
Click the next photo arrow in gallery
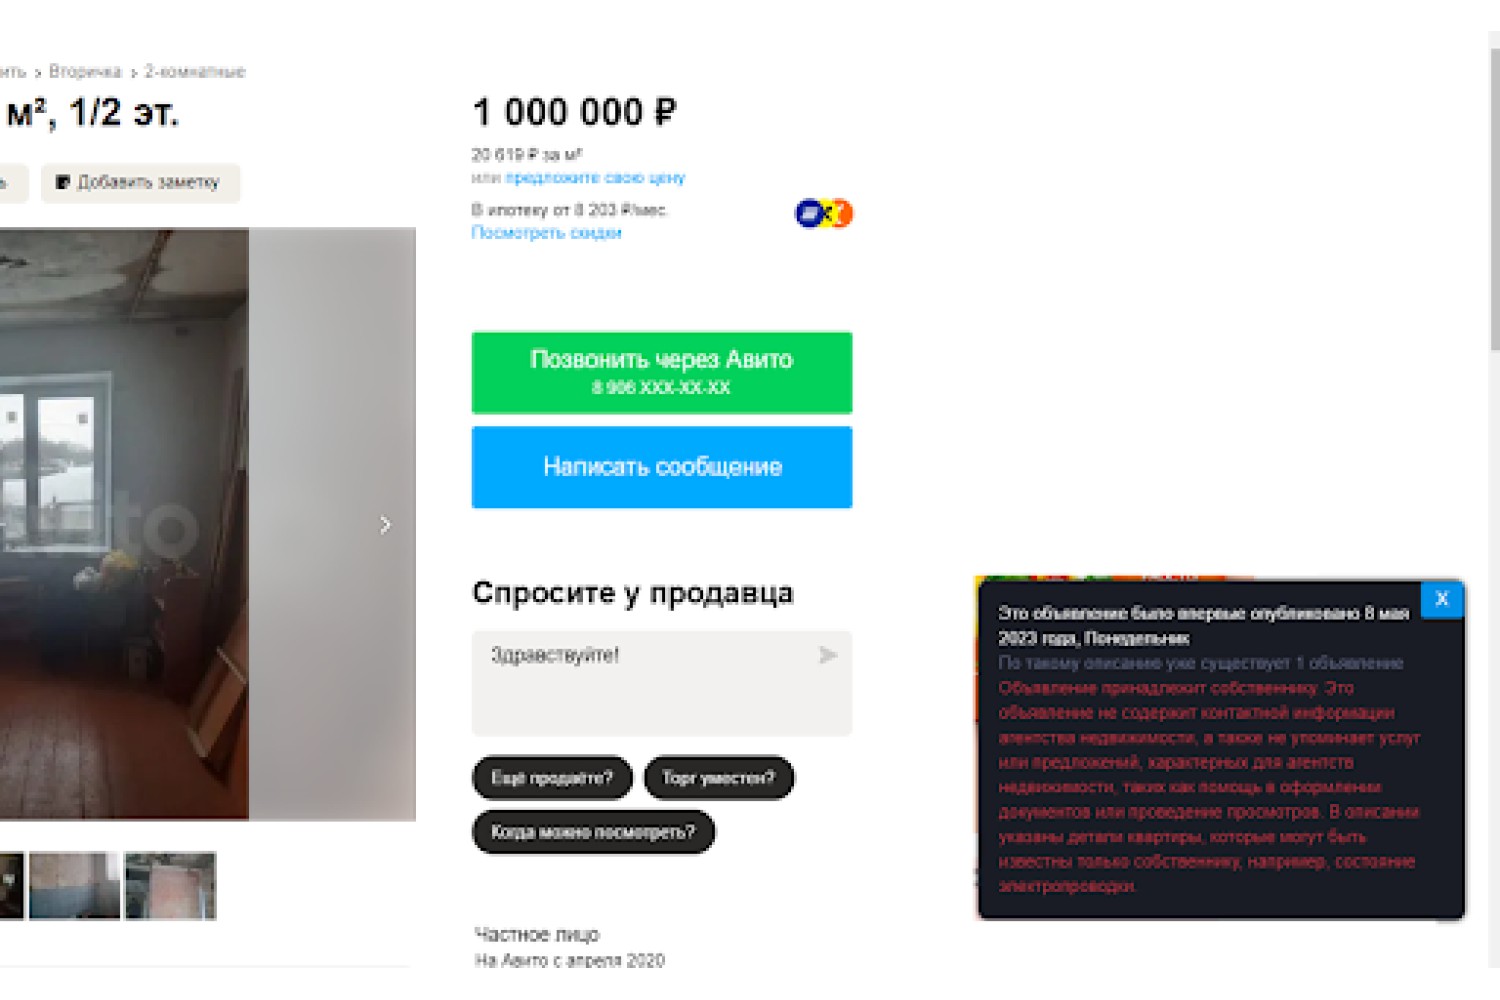click(385, 525)
